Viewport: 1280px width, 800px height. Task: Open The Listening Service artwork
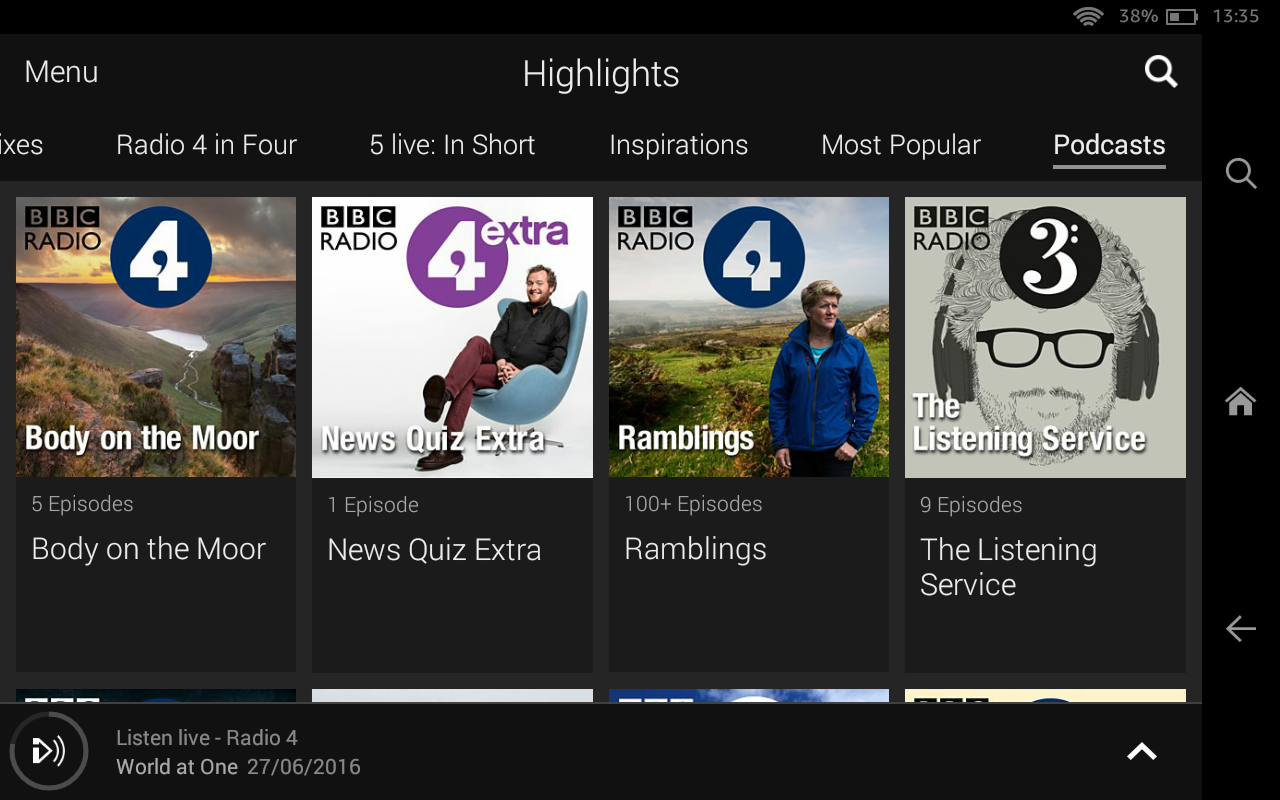coord(1045,337)
